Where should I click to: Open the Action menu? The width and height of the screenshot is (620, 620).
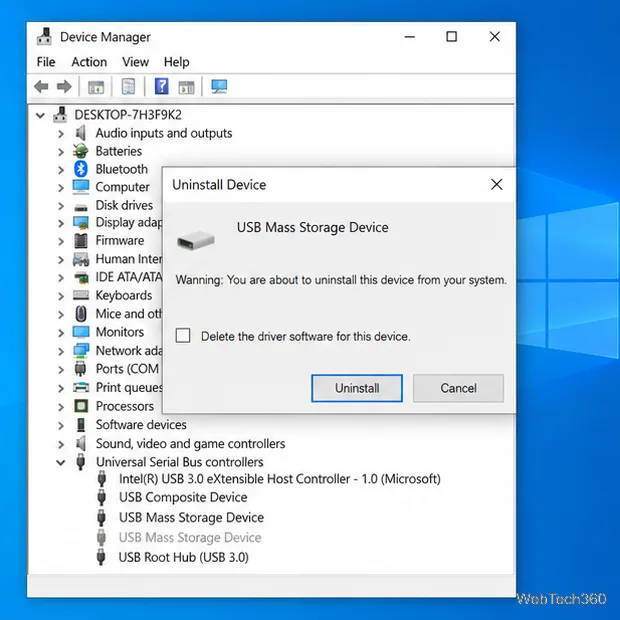[x=89, y=62]
